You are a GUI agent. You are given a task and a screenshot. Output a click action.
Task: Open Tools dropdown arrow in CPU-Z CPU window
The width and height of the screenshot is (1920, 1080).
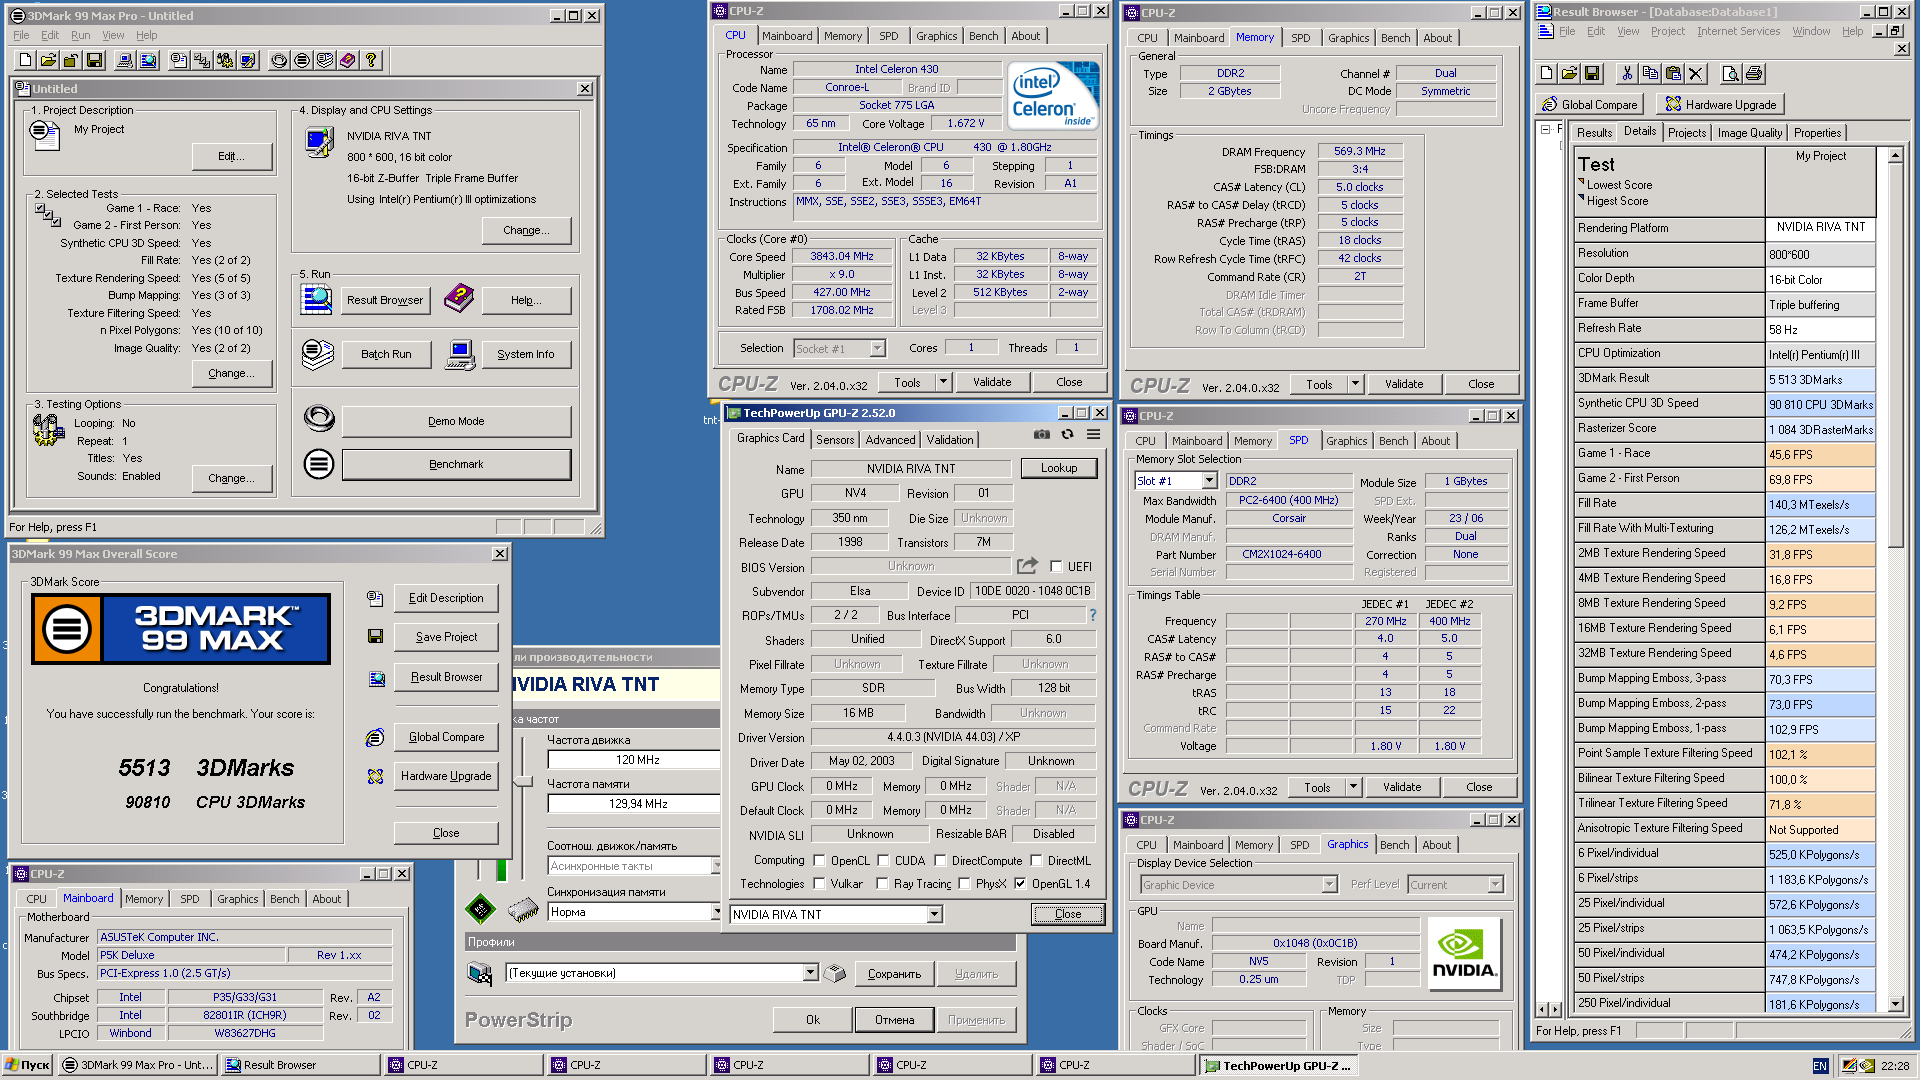coord(943,382)
